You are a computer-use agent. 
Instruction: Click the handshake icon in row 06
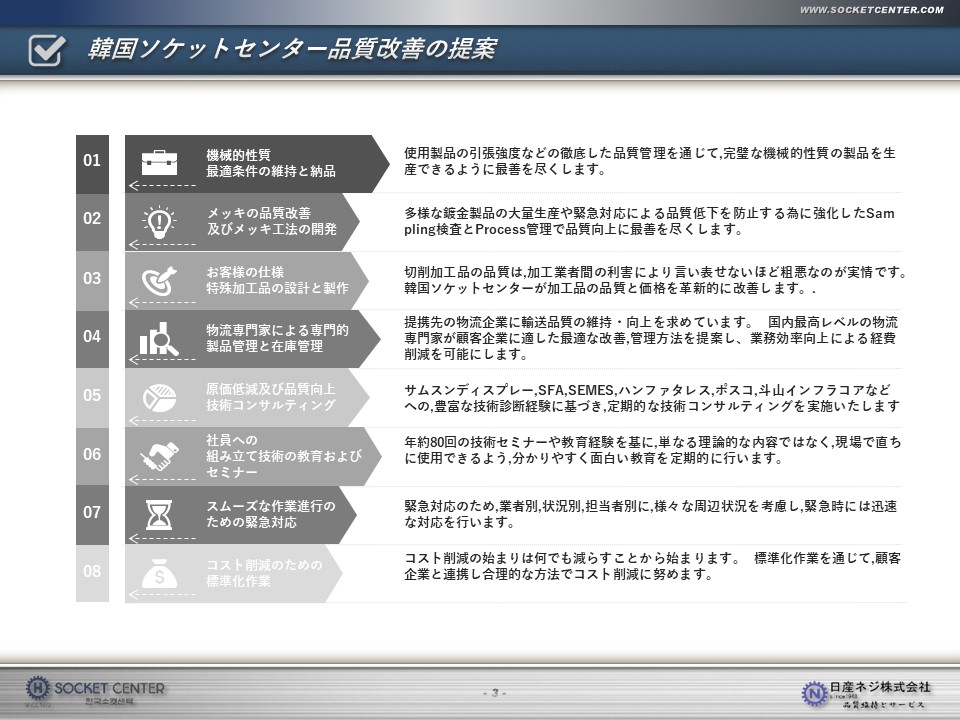pyautogui.click(x=159, y=456)
